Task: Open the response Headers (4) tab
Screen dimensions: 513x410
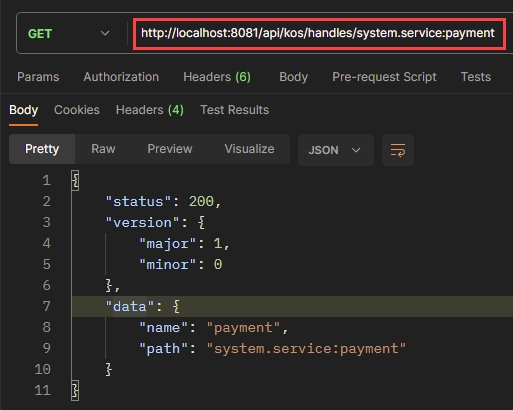Action: (150, 110)
